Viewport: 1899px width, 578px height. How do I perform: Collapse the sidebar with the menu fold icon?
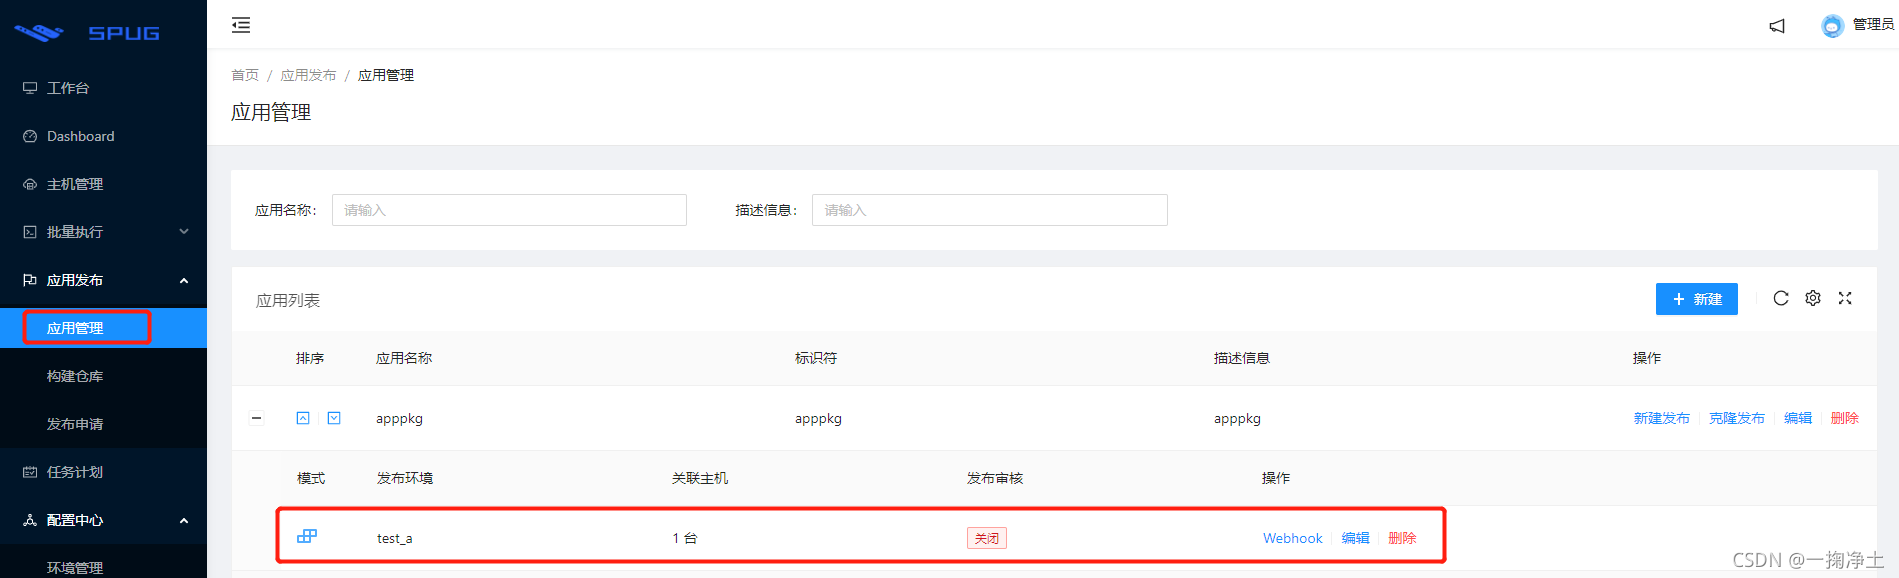[241, 25]
